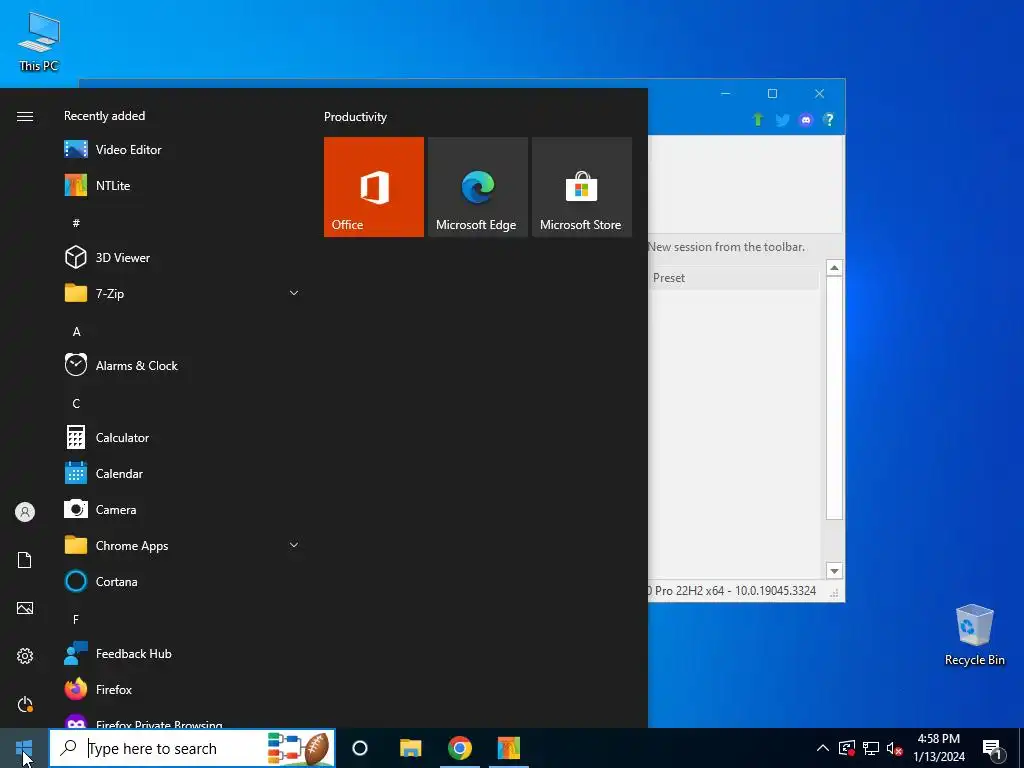
Task: Click the # section header
Action: coord(76,223)
